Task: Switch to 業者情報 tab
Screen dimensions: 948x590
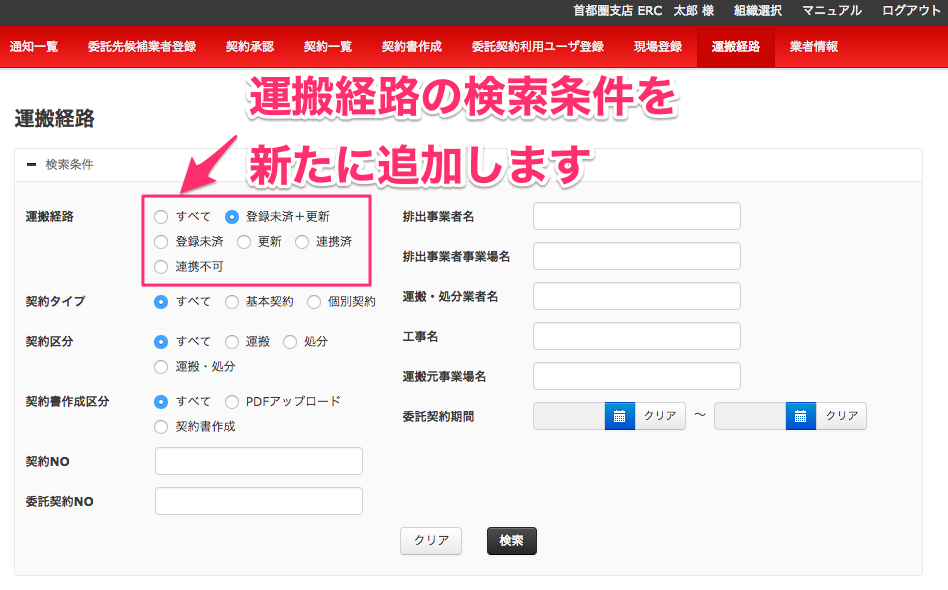Action: click(x=813, y=47)
